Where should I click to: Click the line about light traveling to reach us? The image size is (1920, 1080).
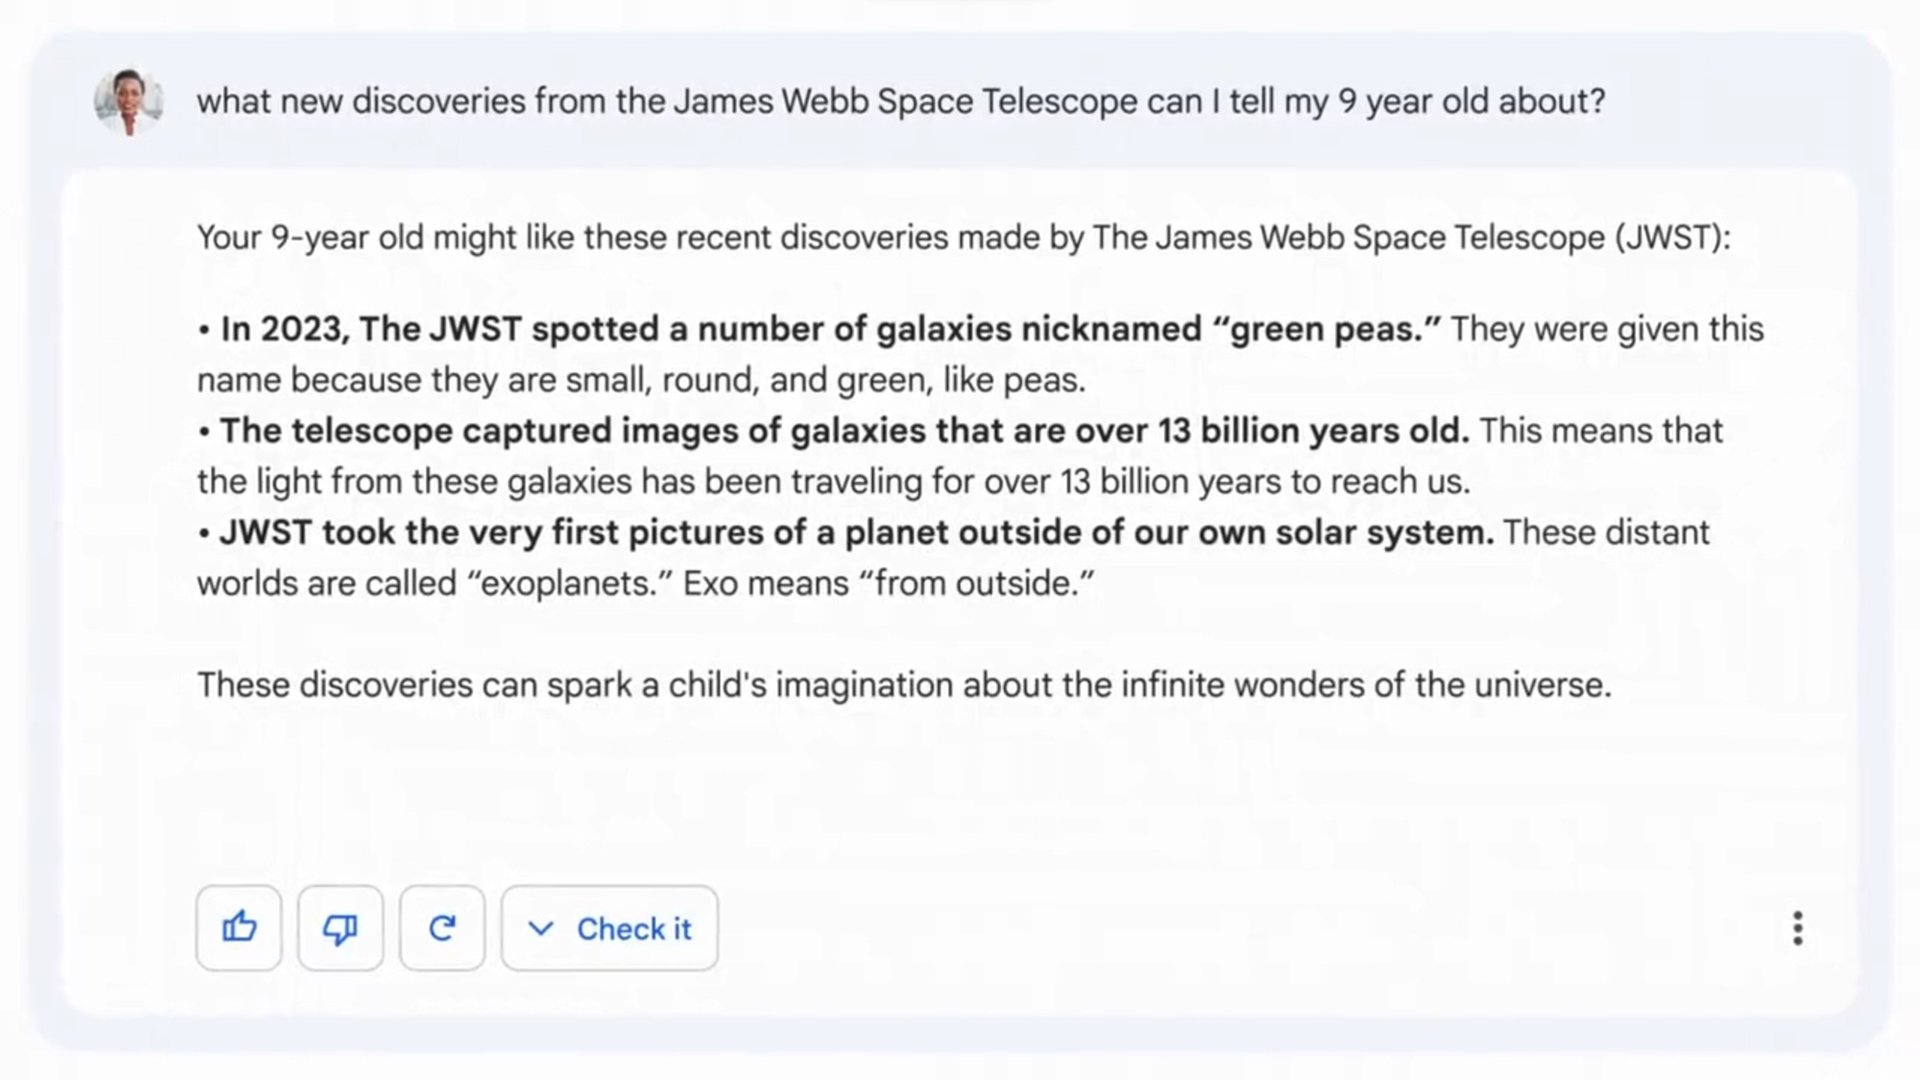tap(833, 482)
